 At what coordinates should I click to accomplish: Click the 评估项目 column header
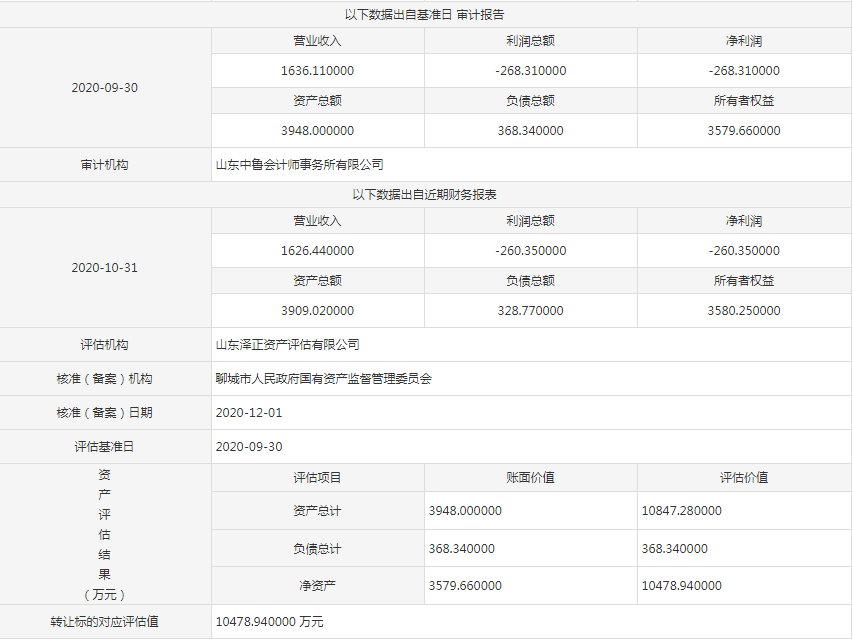pos(317,478)
